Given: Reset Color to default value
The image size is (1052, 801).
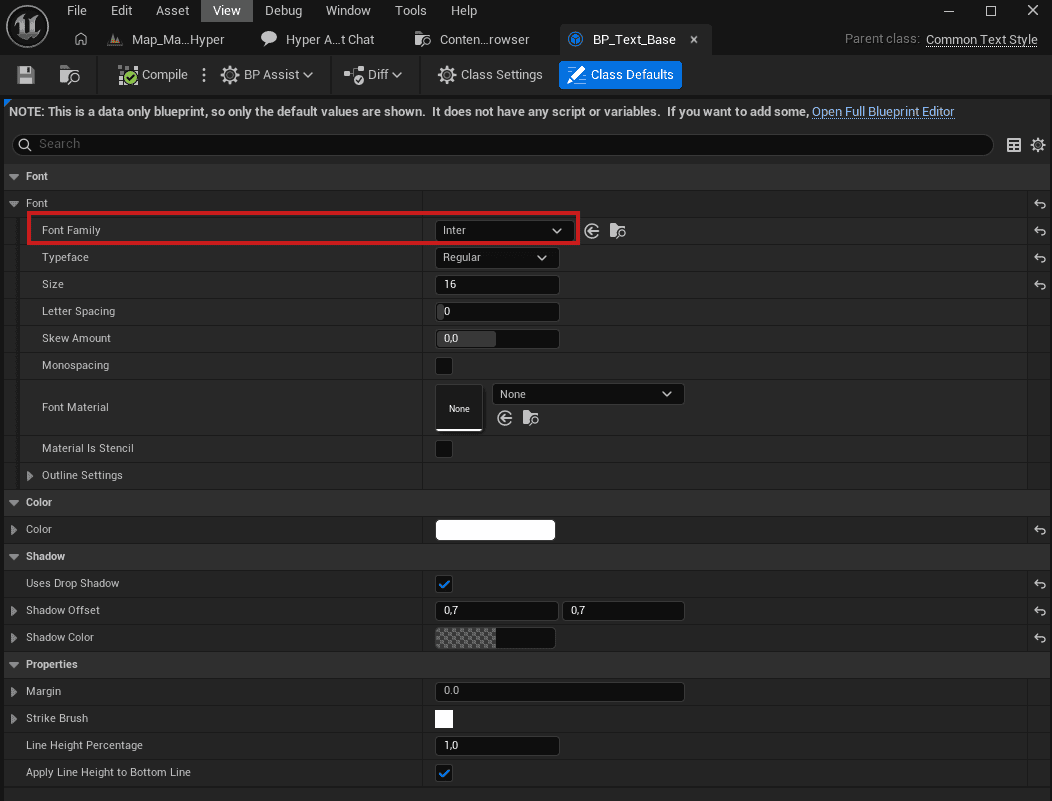Looking at the screenshot, I should tap(1040, 530).
